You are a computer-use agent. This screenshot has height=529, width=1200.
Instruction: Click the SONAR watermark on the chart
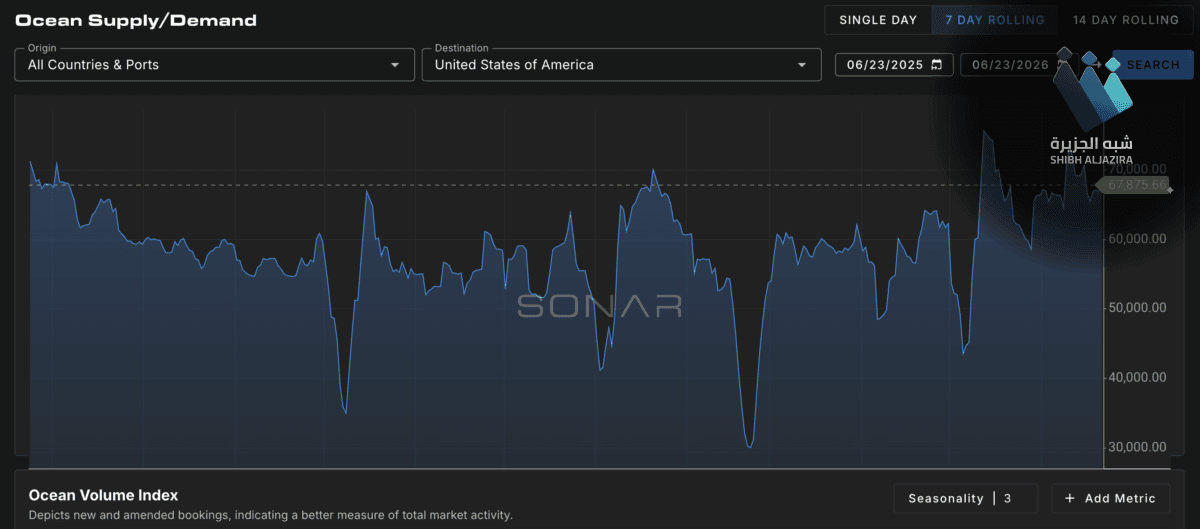tap(600, 306)
